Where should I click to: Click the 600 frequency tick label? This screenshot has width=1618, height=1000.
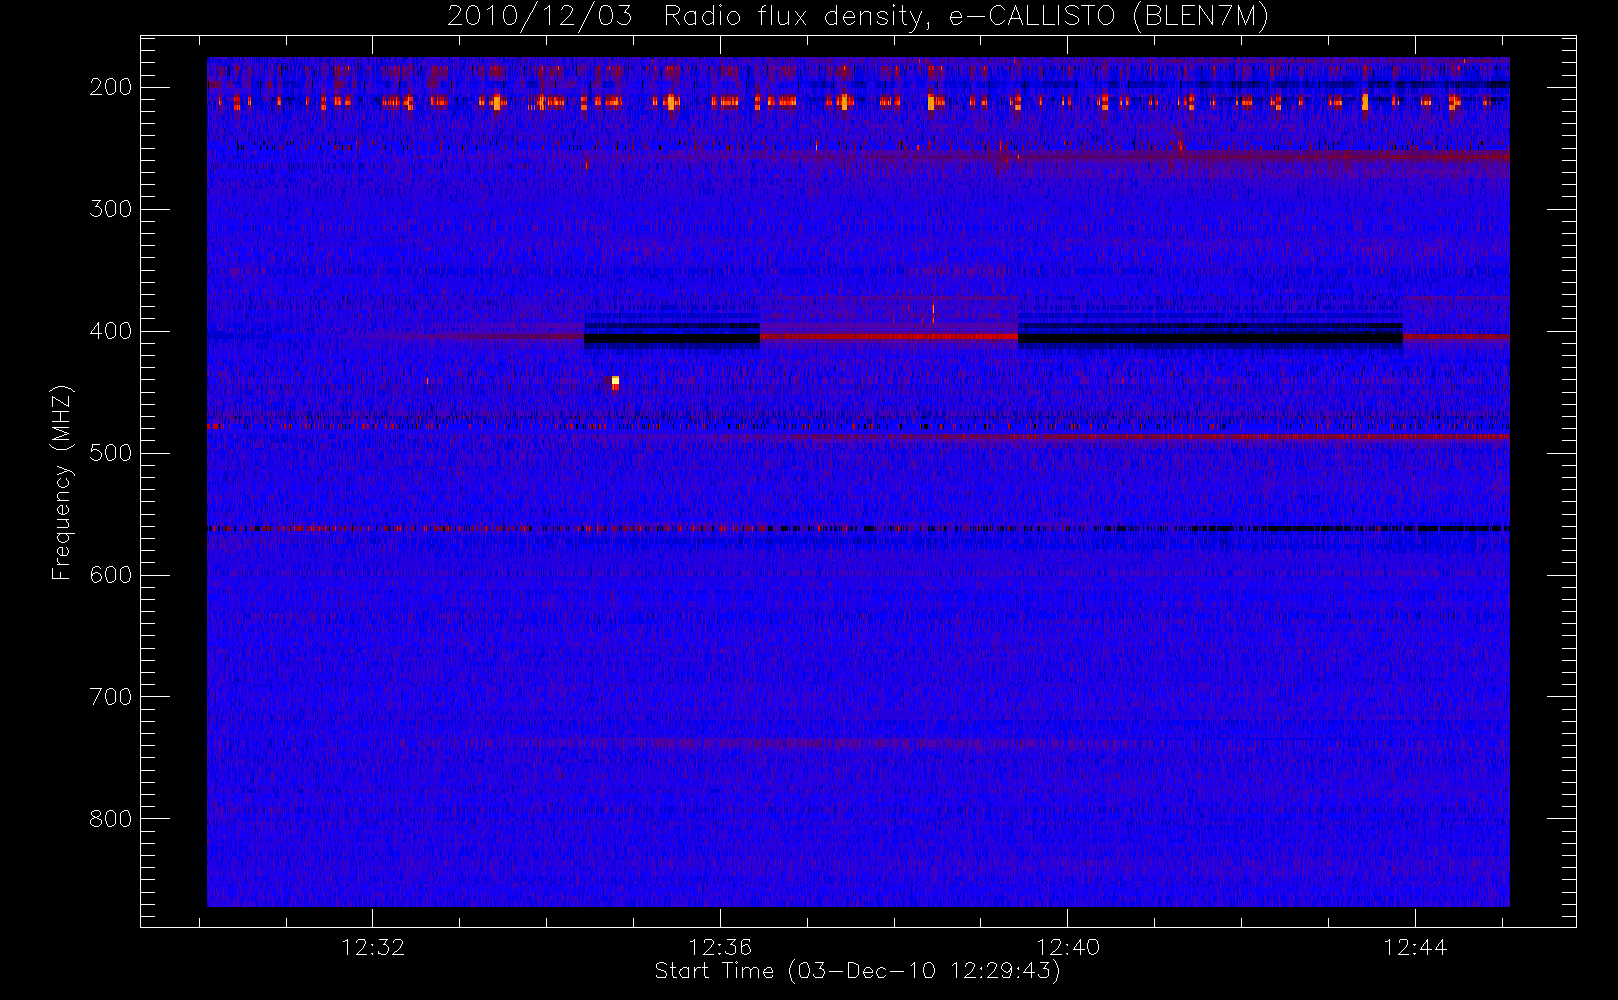tap(110, 575)
